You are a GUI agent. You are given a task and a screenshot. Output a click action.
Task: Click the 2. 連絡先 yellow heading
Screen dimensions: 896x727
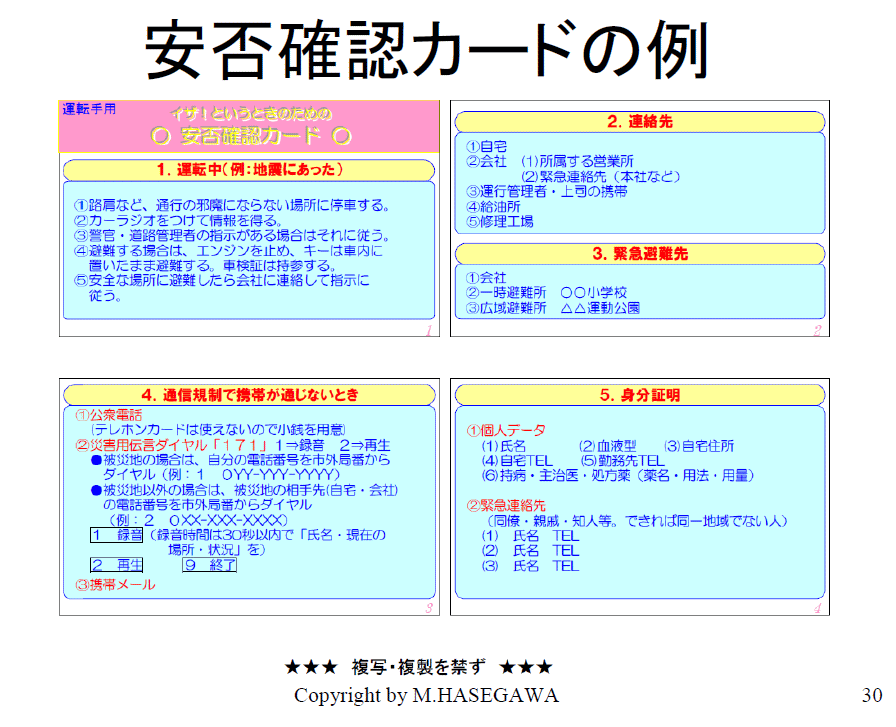click(639, 122)
